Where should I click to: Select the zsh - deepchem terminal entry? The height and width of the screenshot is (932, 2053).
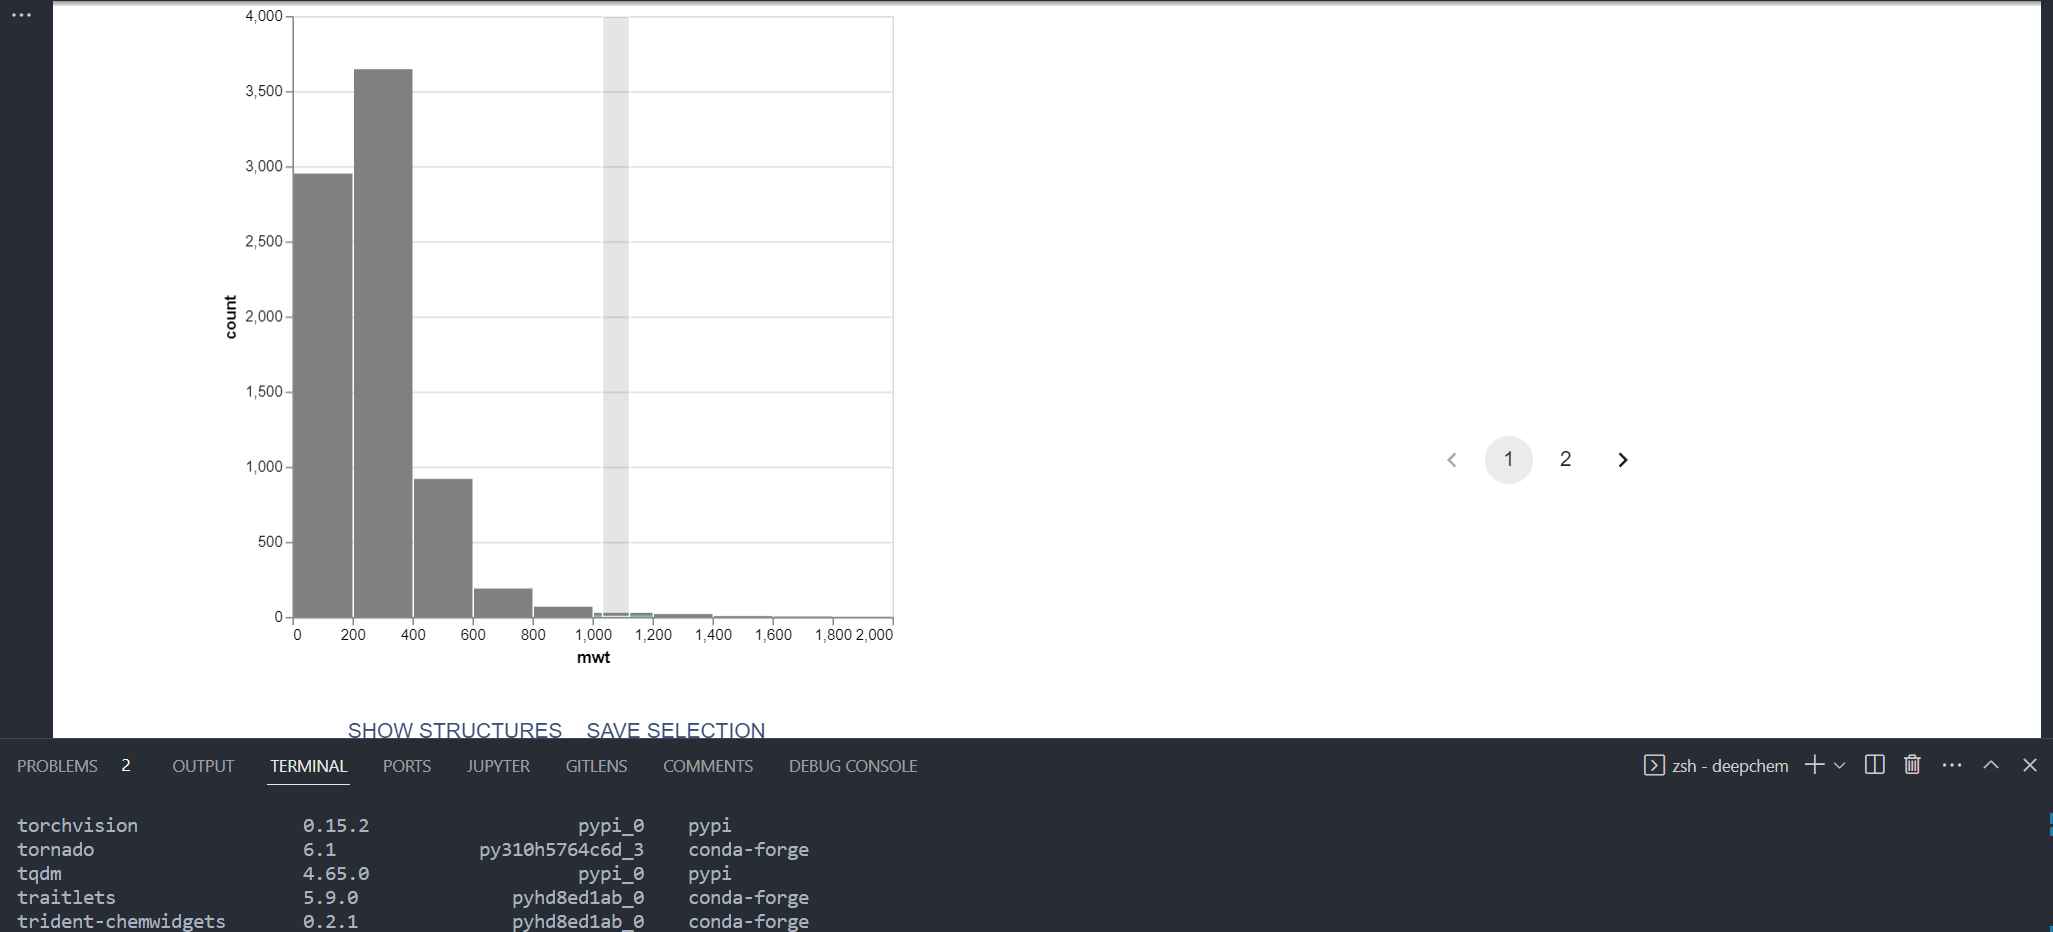point(1730,765)
